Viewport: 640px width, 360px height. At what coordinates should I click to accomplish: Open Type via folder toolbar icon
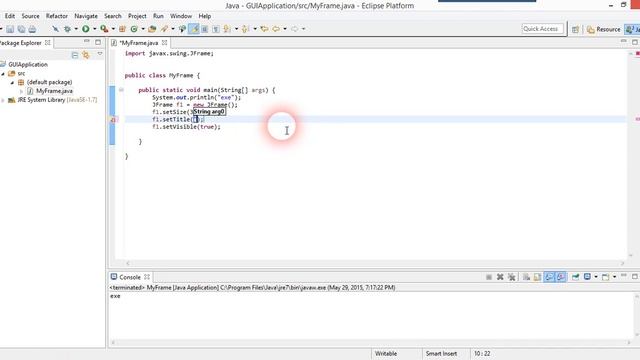tap(152, 29)
